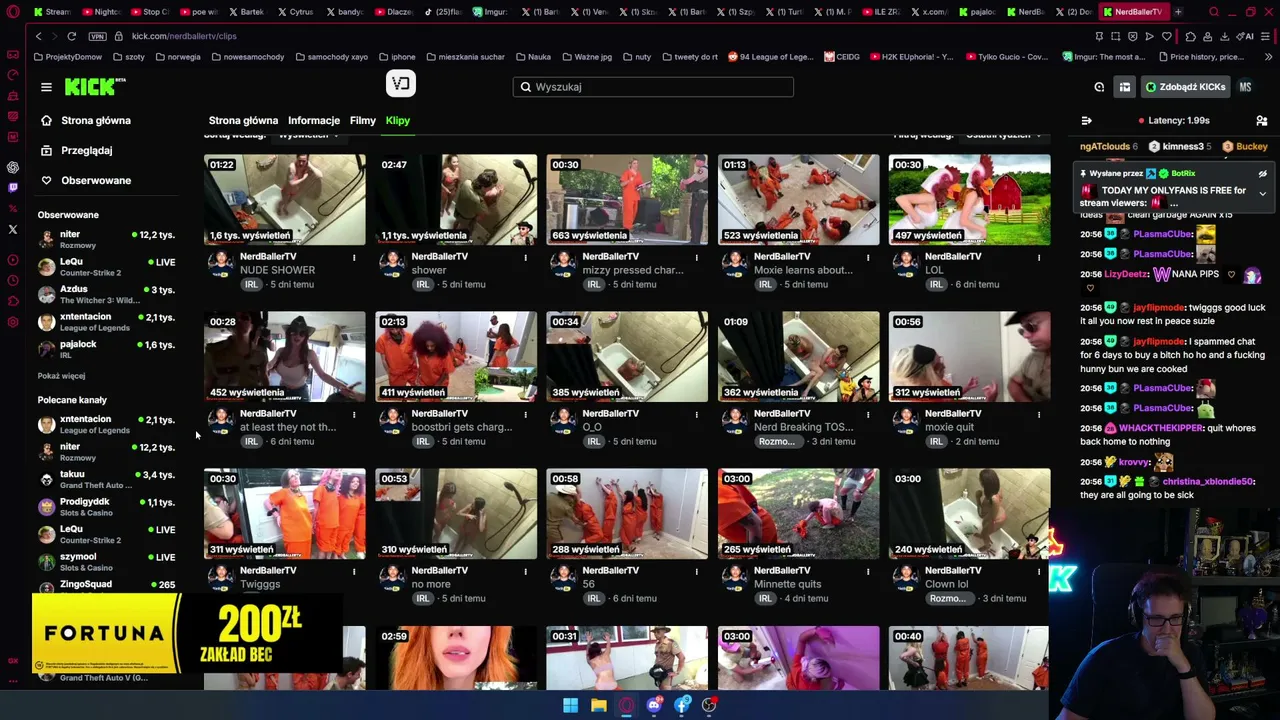Open the sort-by 'wyświetleń' dropdown
1280x720 pixels.
coord(308,135)
